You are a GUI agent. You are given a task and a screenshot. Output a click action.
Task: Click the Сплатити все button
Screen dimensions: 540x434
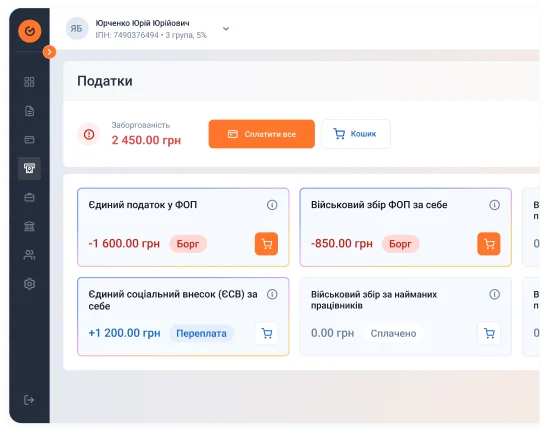(x=261, y=134)
